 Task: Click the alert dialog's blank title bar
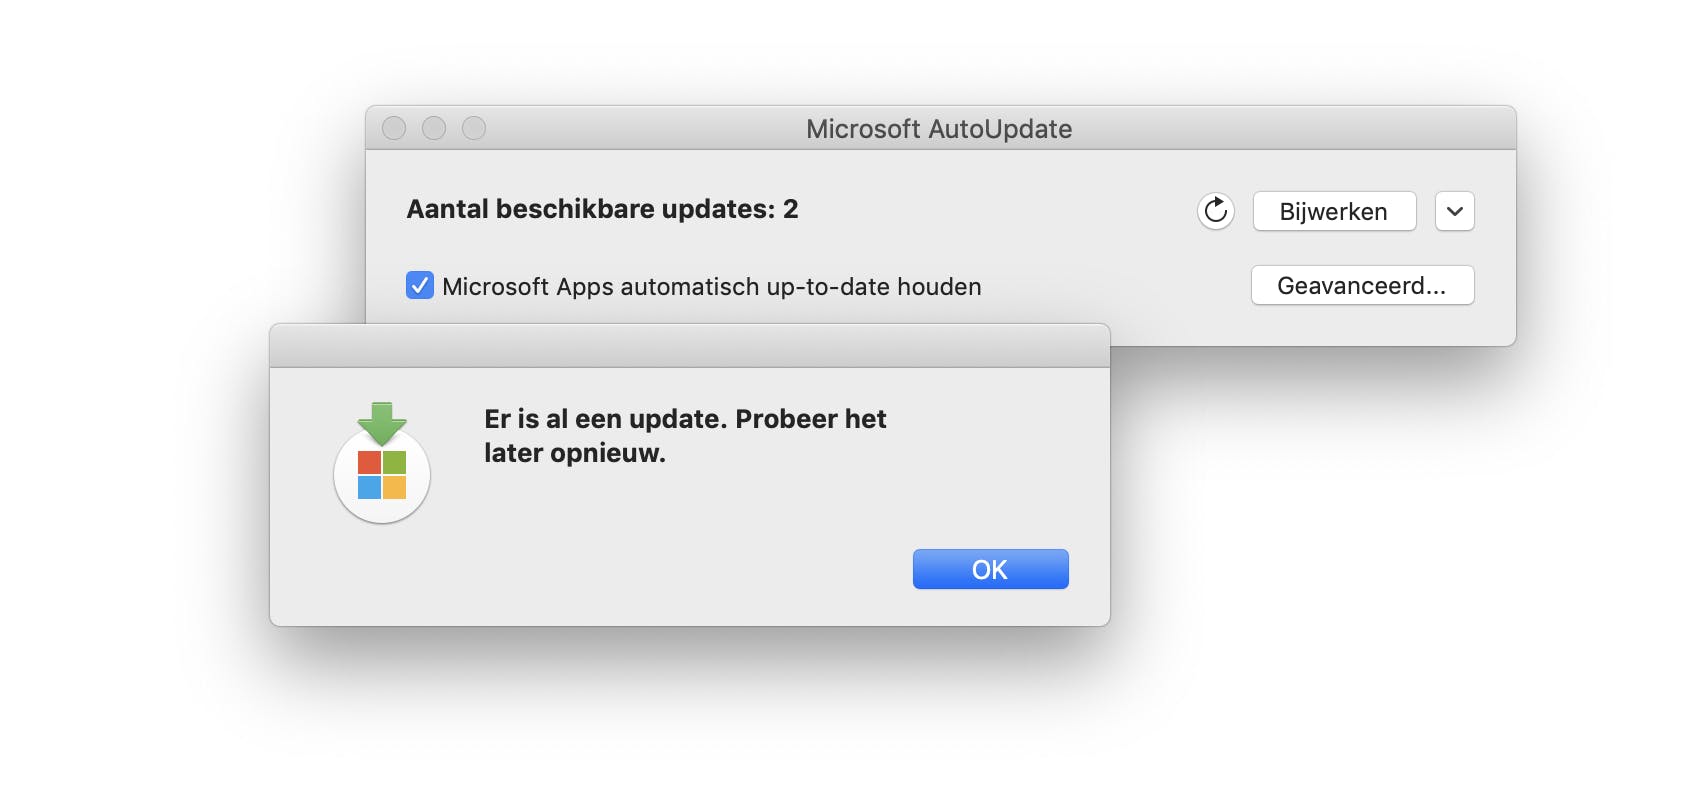tap(690, 346)
